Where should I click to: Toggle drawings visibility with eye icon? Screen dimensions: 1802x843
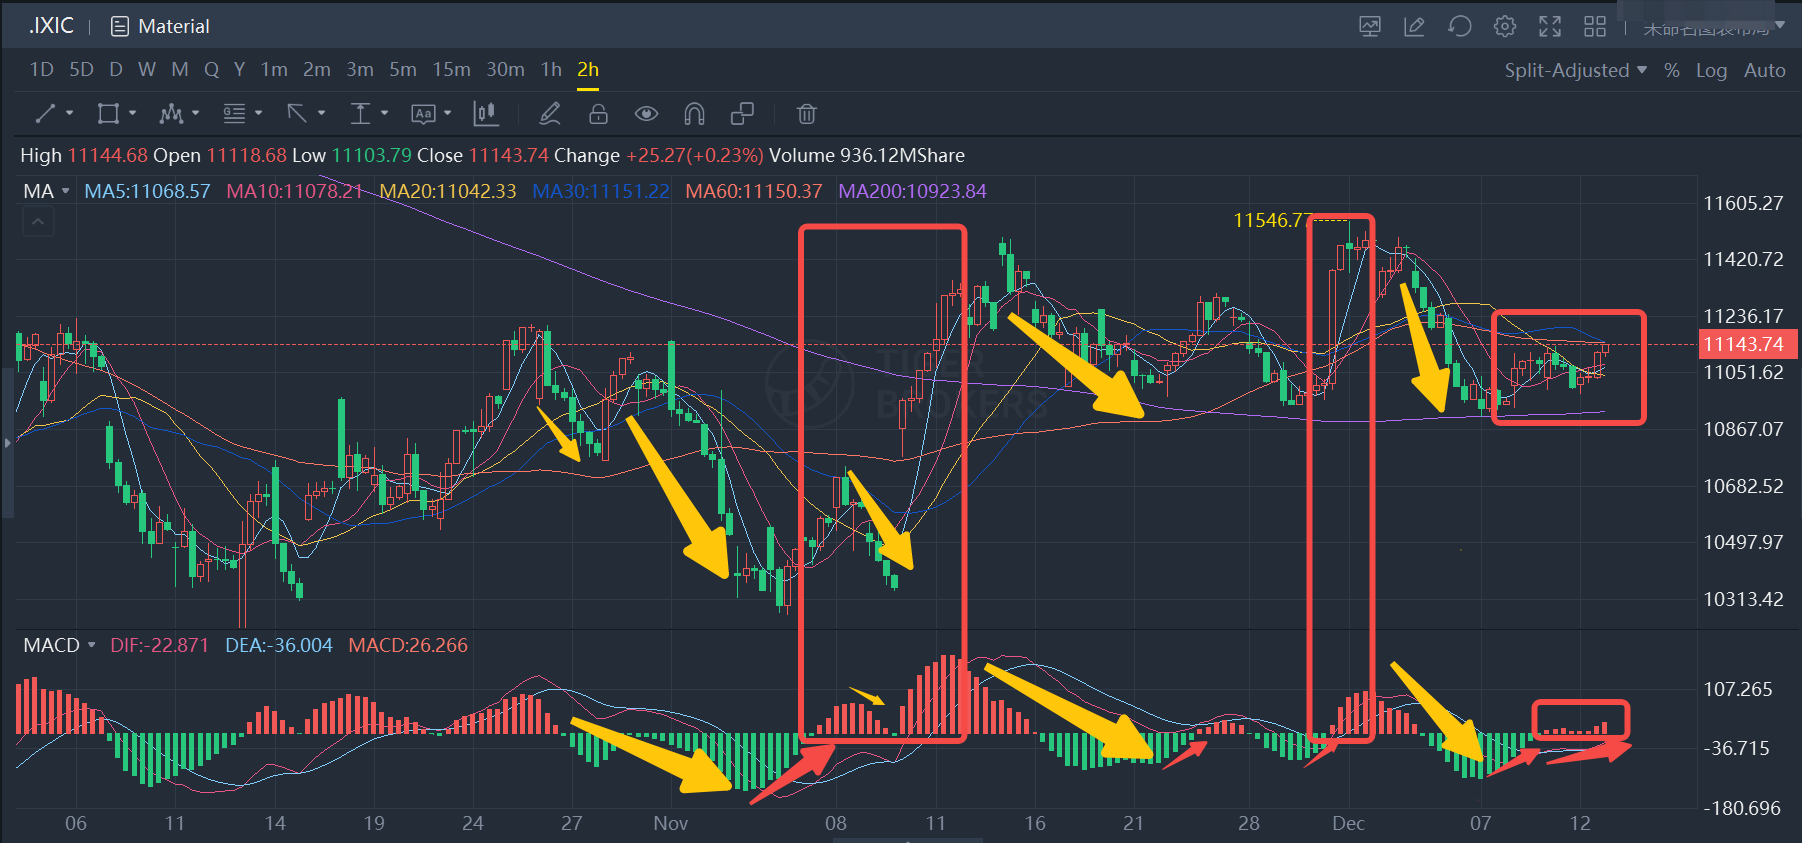tap(646, 114)
